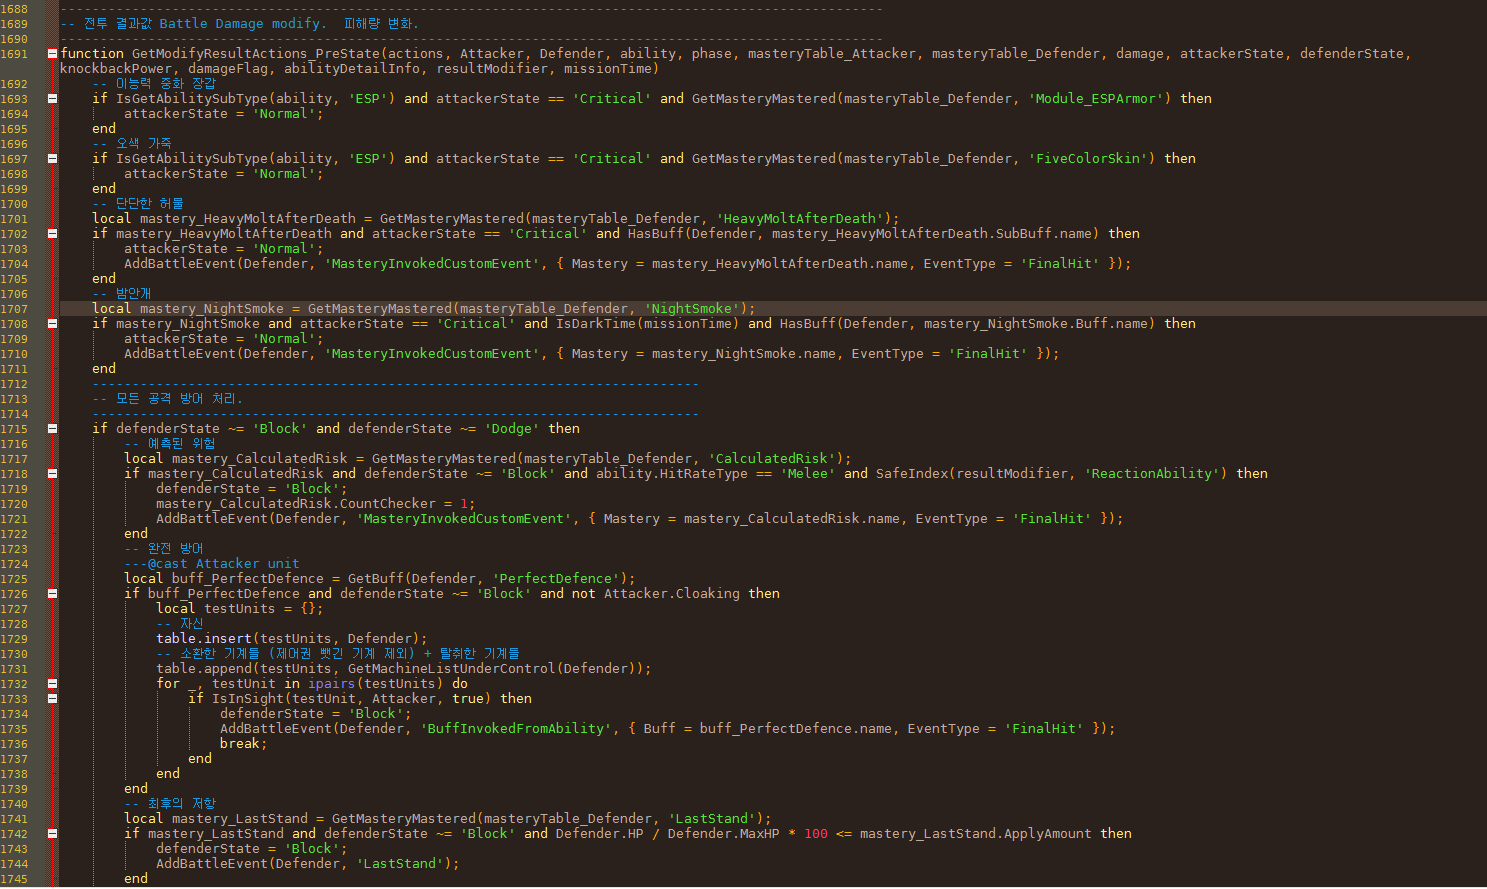Click the SafeIndex function call
Screen dimensions: 1487x889
pos(912,474)
